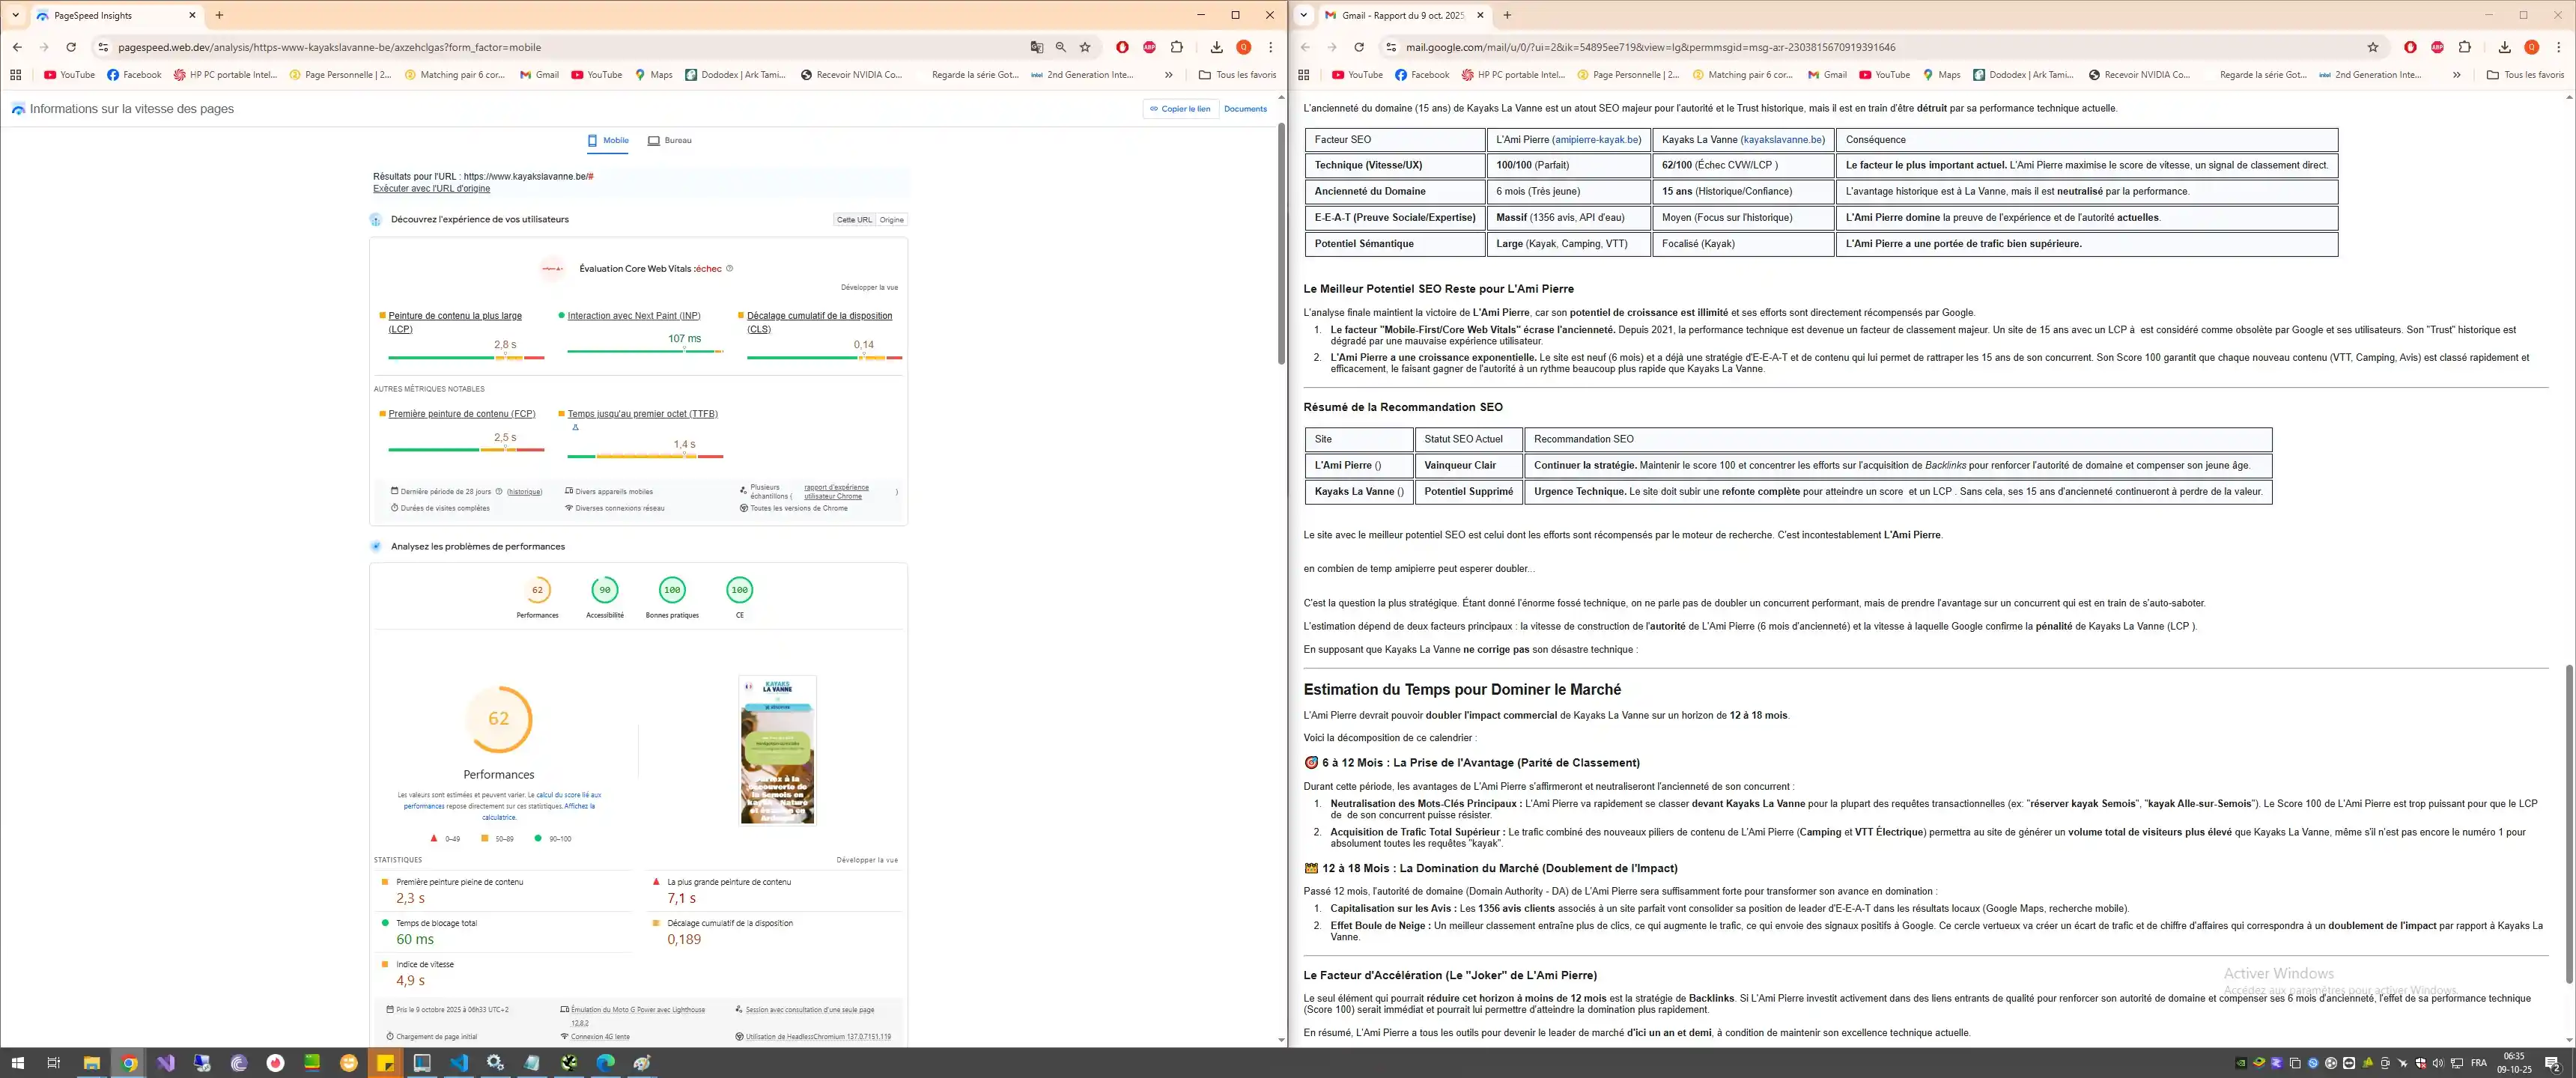Click the Core Web Vitals help icon
2576x1078 pixels.
(x=729, y=268)
